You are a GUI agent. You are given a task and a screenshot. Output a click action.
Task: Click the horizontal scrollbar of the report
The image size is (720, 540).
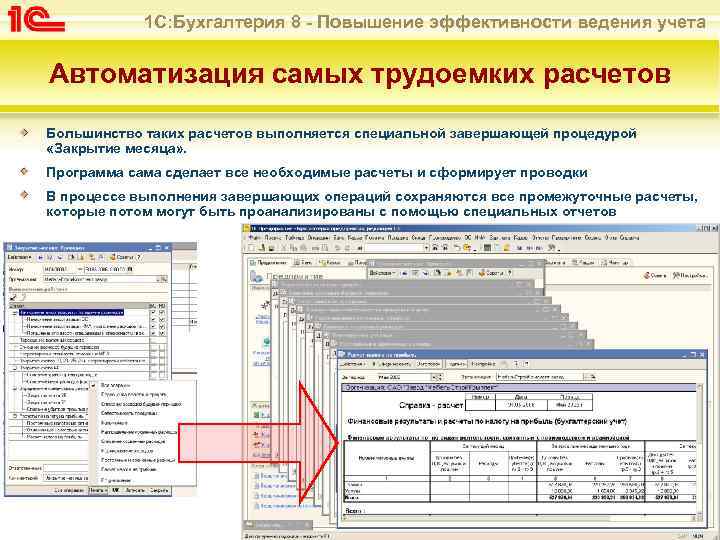pos(519,518)
